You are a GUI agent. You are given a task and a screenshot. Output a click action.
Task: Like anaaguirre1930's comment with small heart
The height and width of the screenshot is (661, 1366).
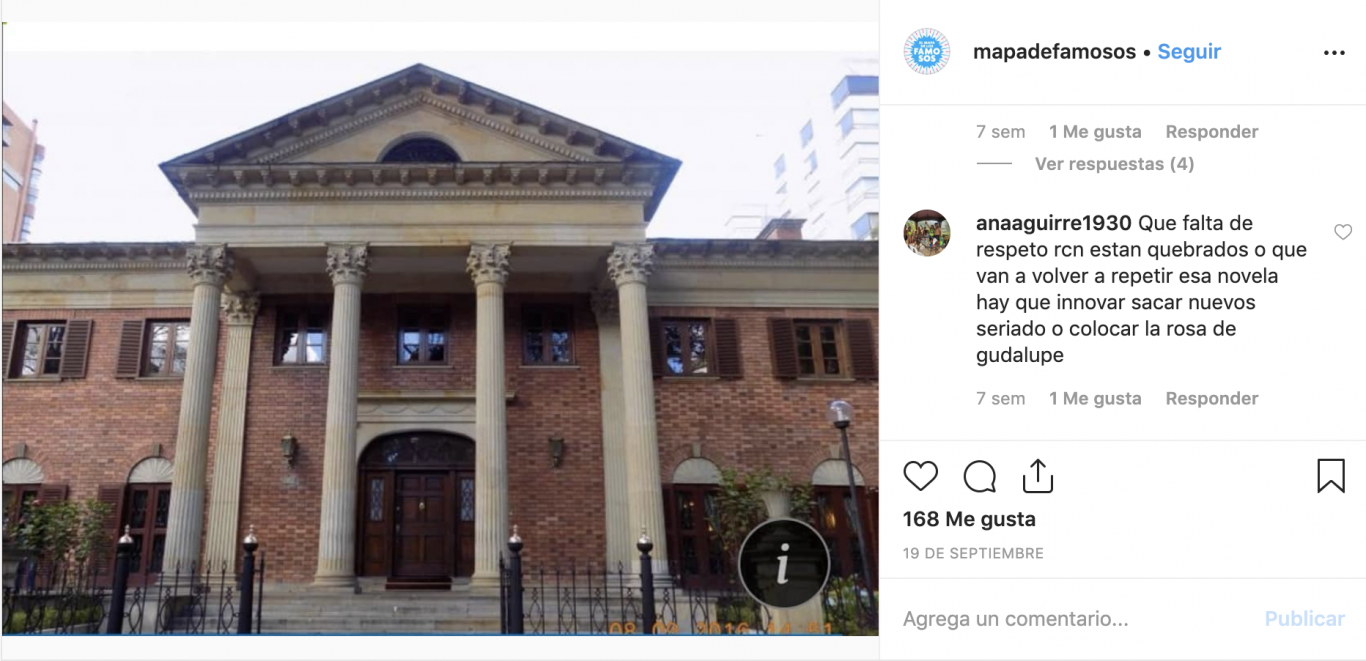[1343, 232]
